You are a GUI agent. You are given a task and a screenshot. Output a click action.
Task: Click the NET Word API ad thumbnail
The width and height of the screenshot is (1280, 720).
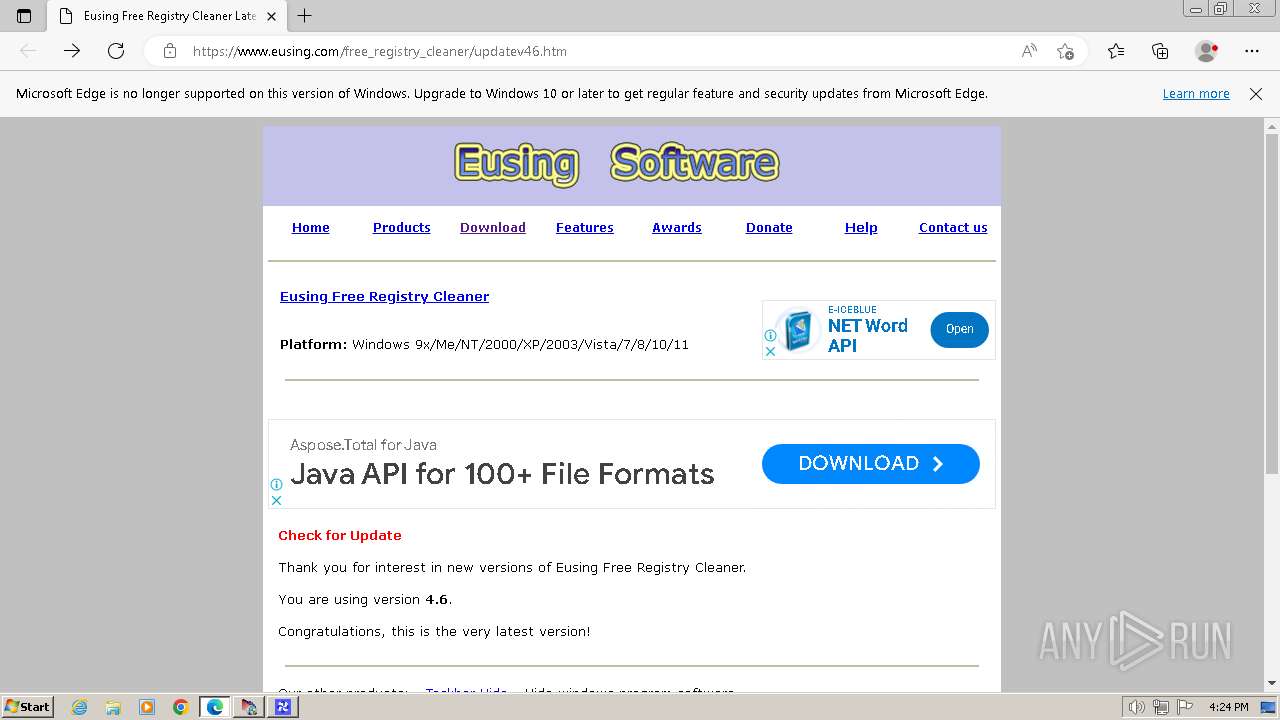pyautogui.click(x=799, y=331)
